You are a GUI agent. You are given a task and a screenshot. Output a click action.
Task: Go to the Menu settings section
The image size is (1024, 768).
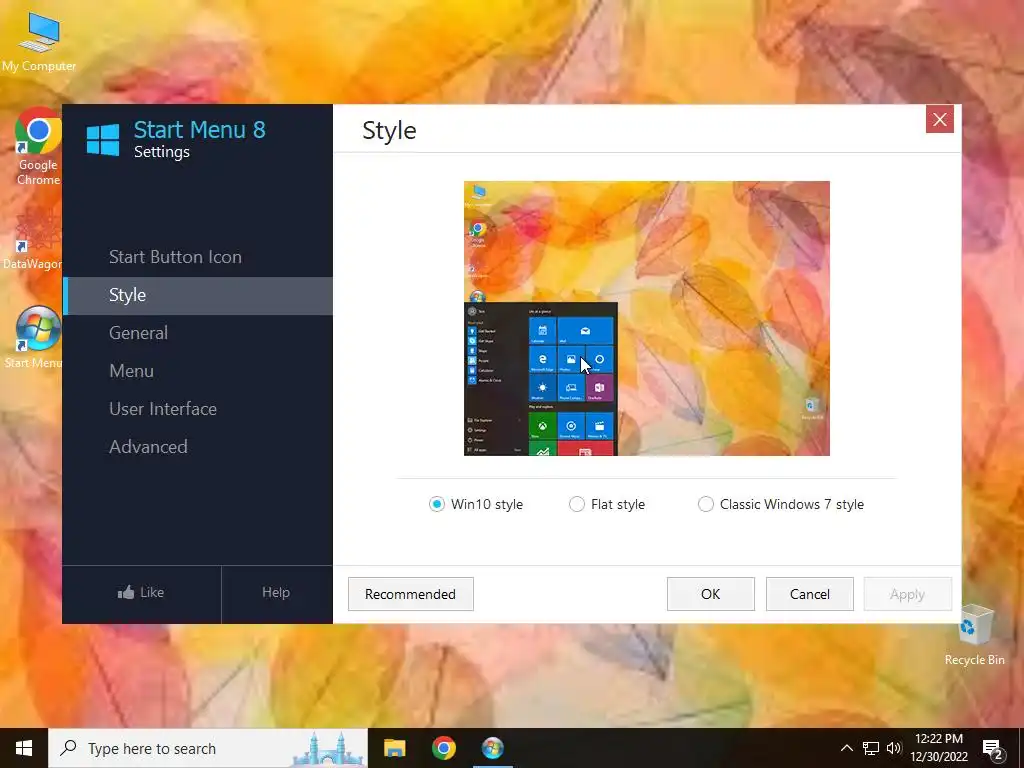(197, 371)
